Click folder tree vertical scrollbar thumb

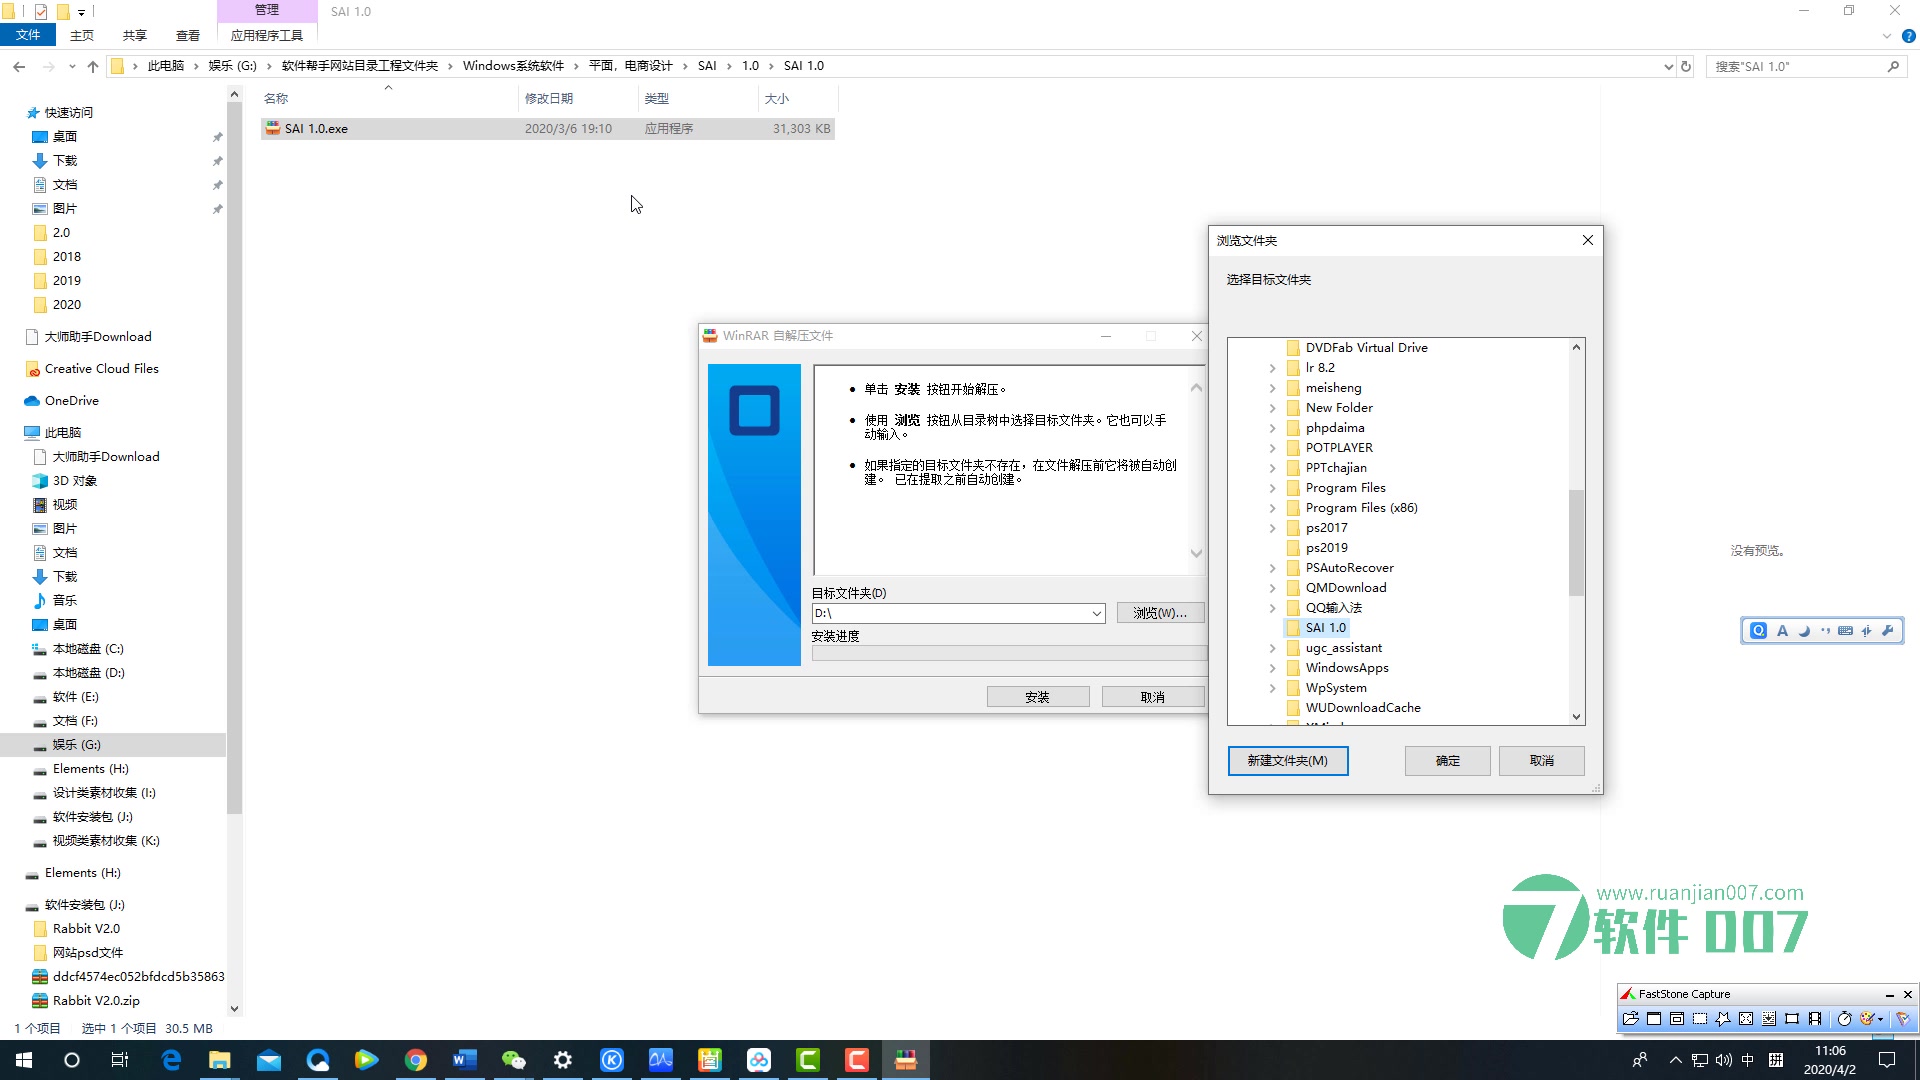(x=1576, y=542)
